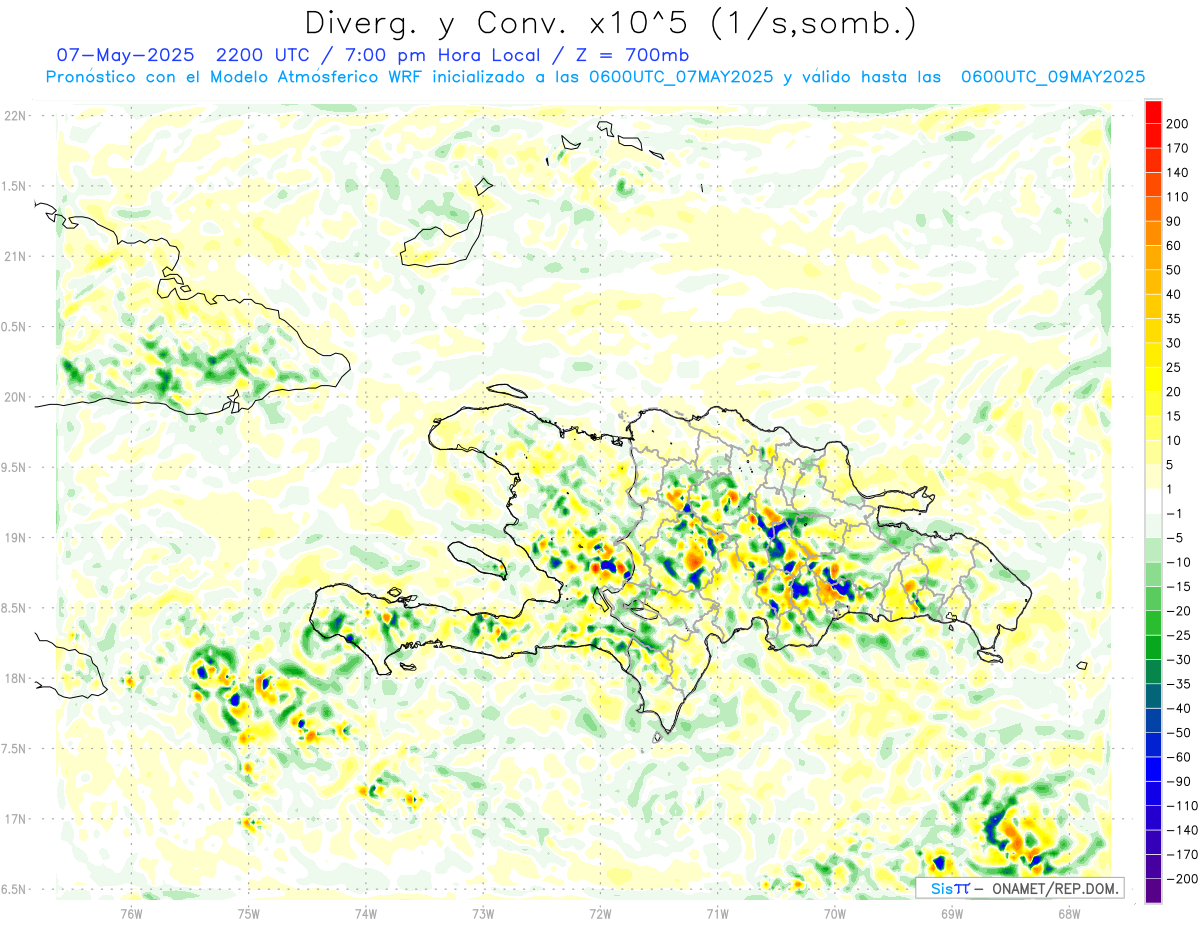This screenshot has height=927, width=1200.
Task: Click the "1.5N" latitude label
Action: (x=15, y=186)
